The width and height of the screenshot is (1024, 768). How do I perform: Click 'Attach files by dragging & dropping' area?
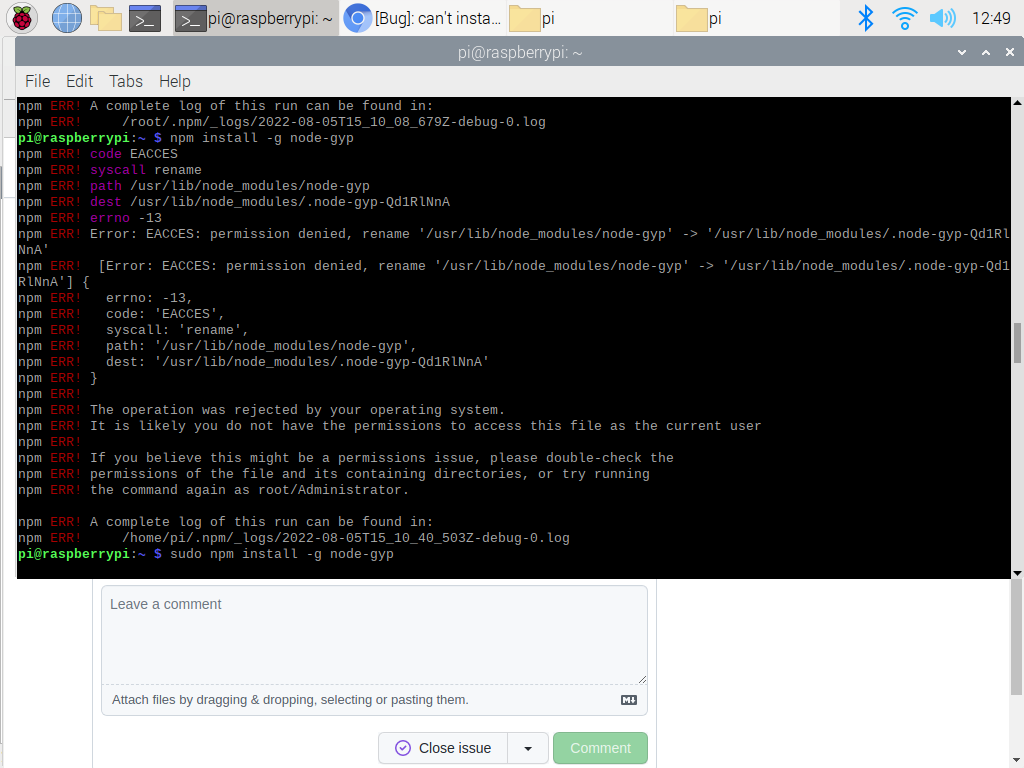tap(290, 699)
